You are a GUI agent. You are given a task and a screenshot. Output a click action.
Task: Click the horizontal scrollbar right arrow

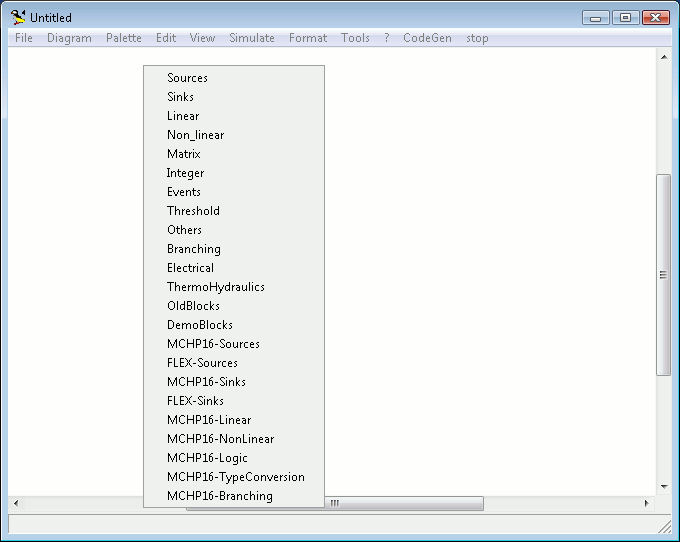(647, 503)
